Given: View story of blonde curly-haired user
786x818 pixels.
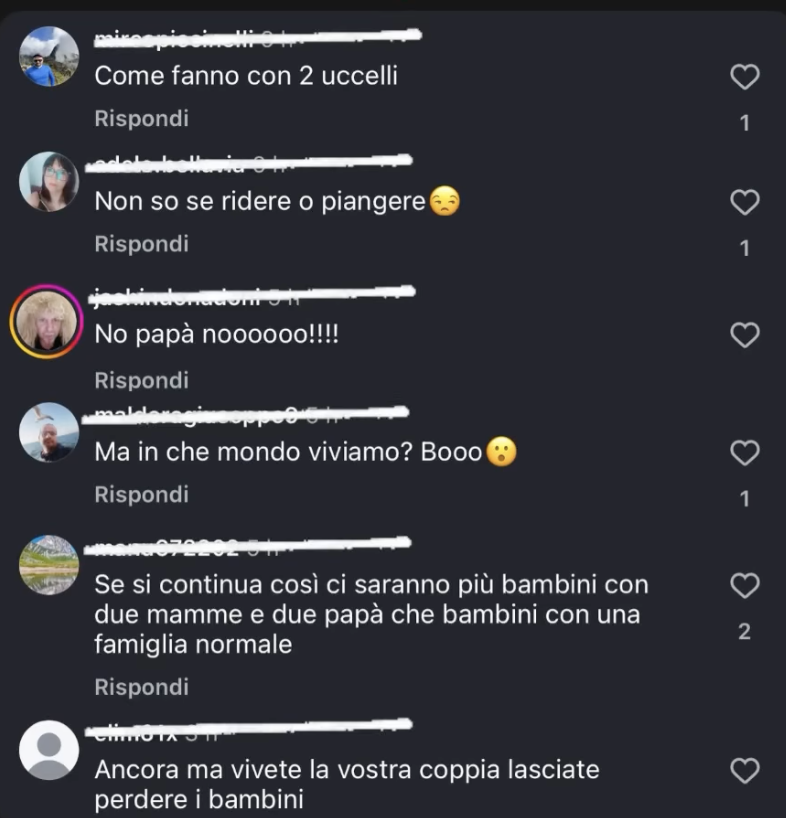Looking at the screenshot, I should (x=46, y=321).
